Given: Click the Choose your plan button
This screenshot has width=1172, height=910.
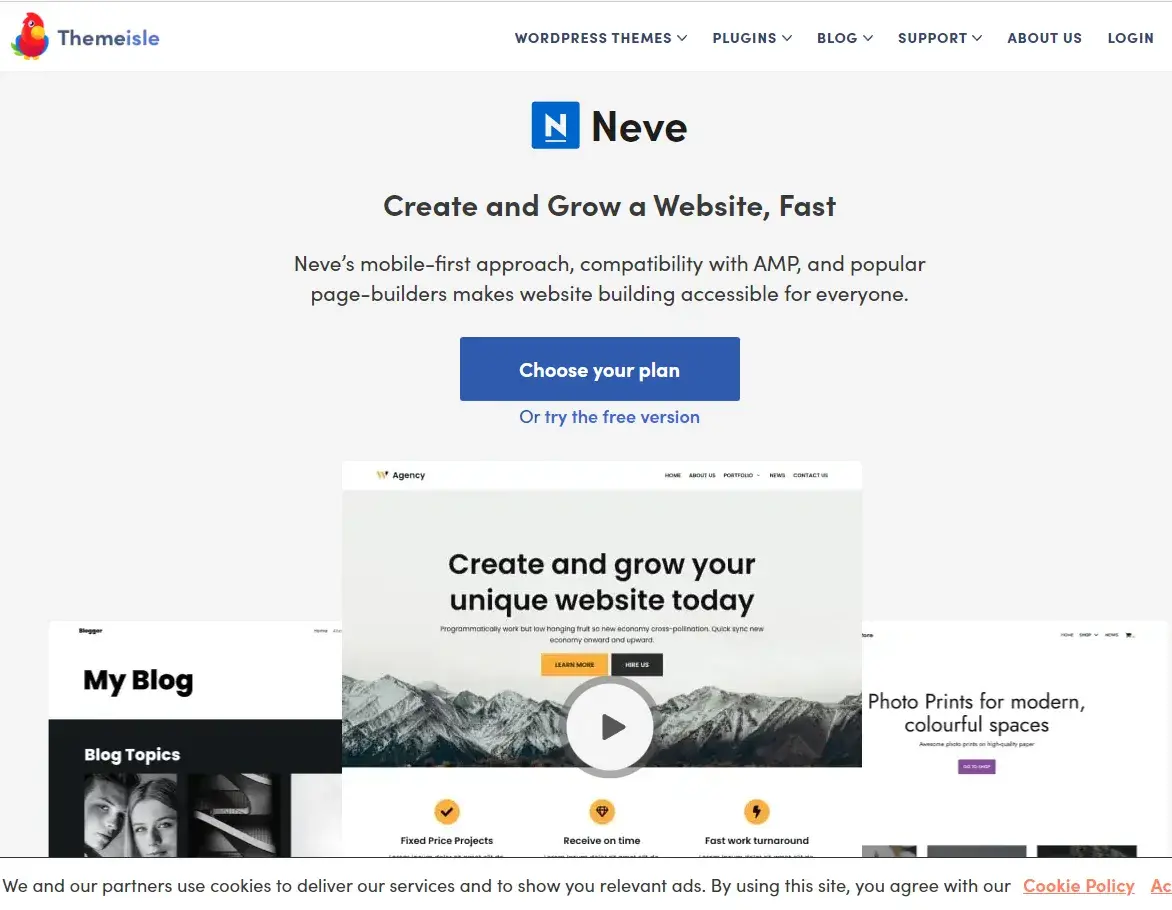Looking at the screenshot, I should coord(599,369).
